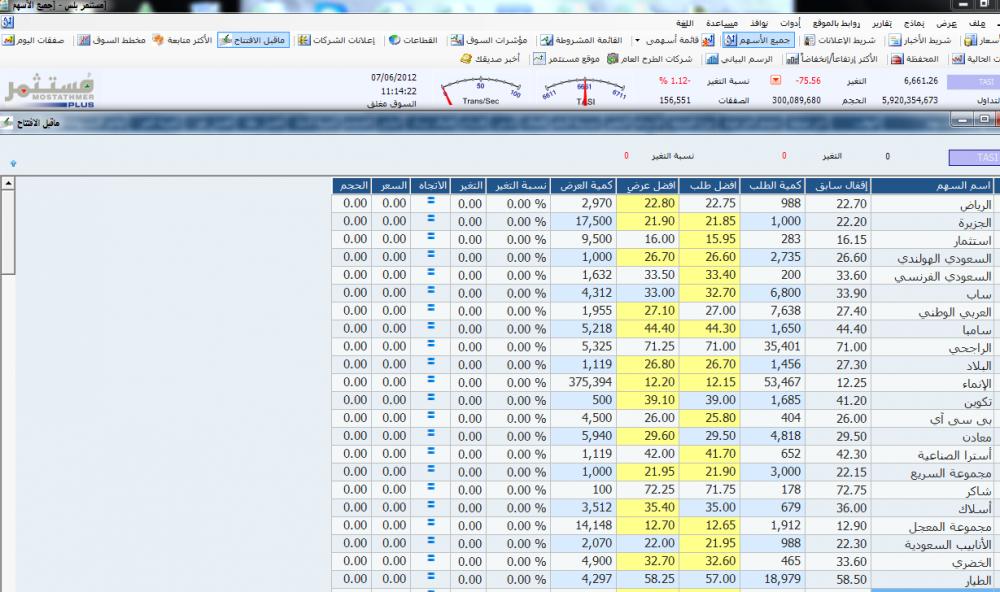
Task: Select the الرياض stock row name
Action: click(976, 204)
